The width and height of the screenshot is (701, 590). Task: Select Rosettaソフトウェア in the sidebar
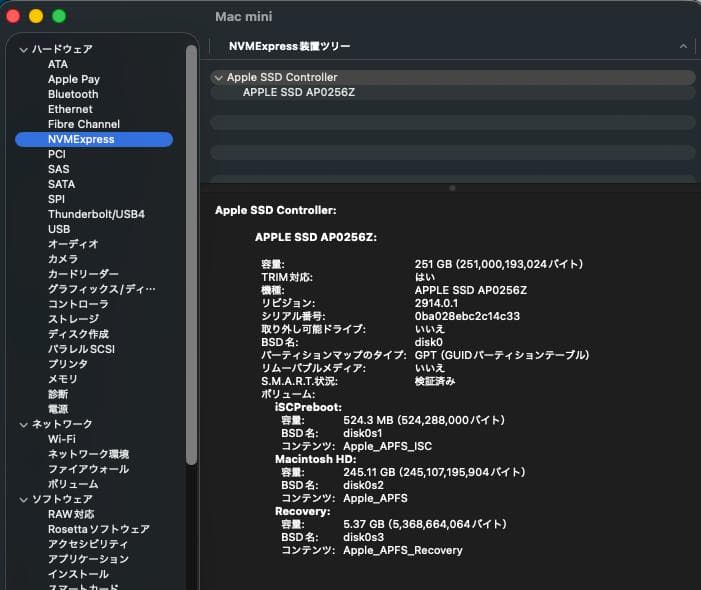point(99,529)
